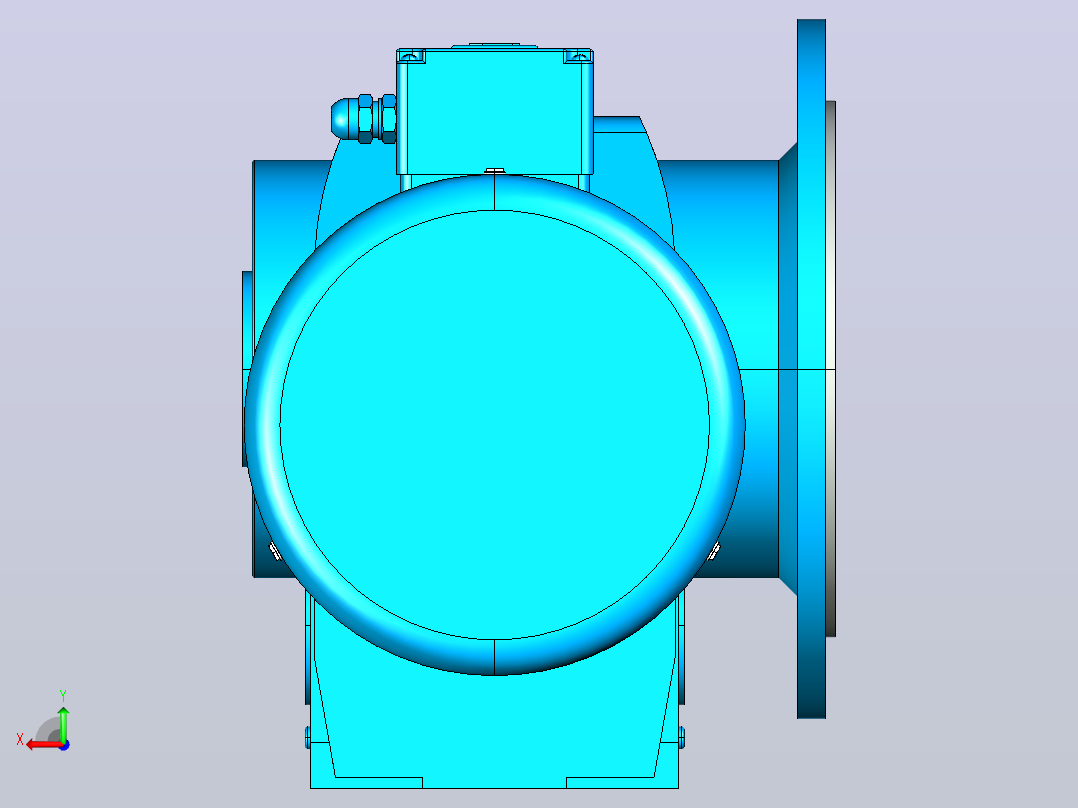
Task: Select the tall mounting flange plate at right
Action: [x=811, y=369]
